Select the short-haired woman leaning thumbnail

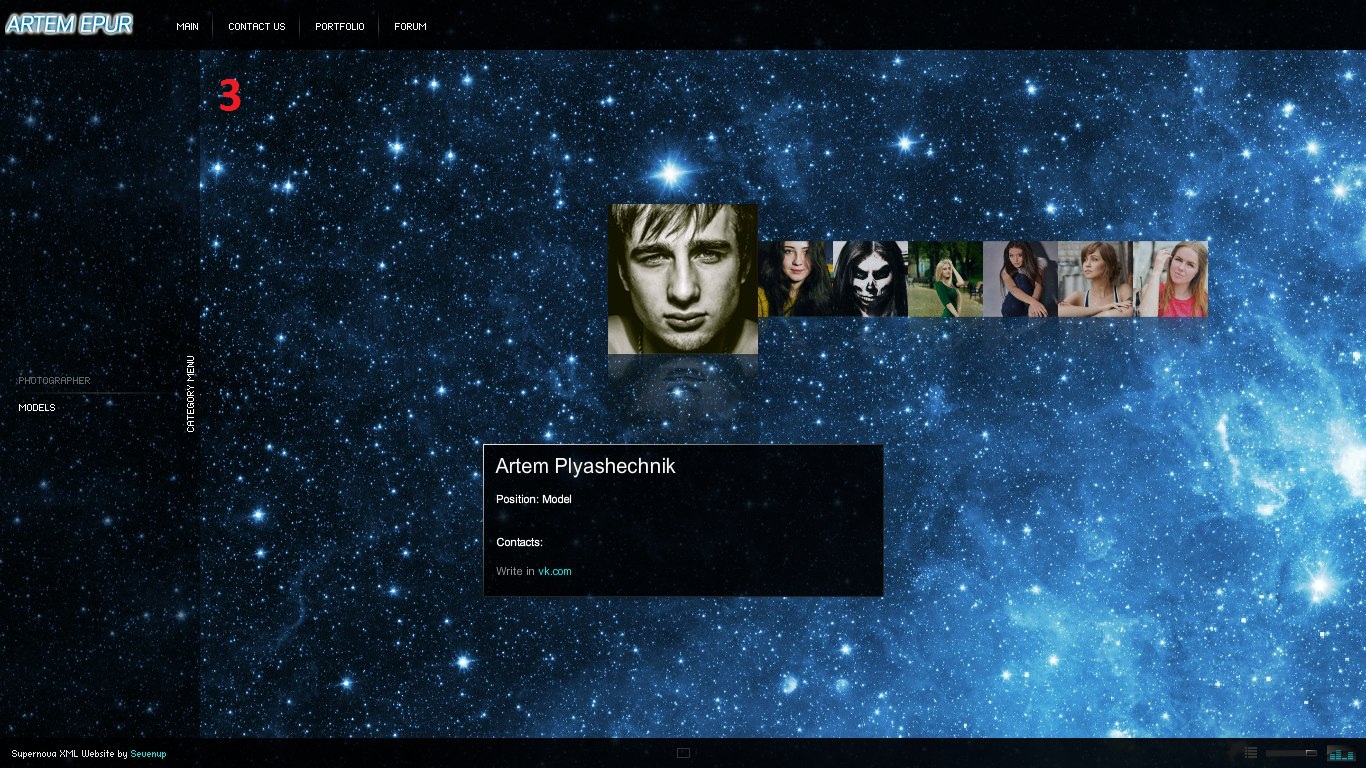coord(1095,279)
